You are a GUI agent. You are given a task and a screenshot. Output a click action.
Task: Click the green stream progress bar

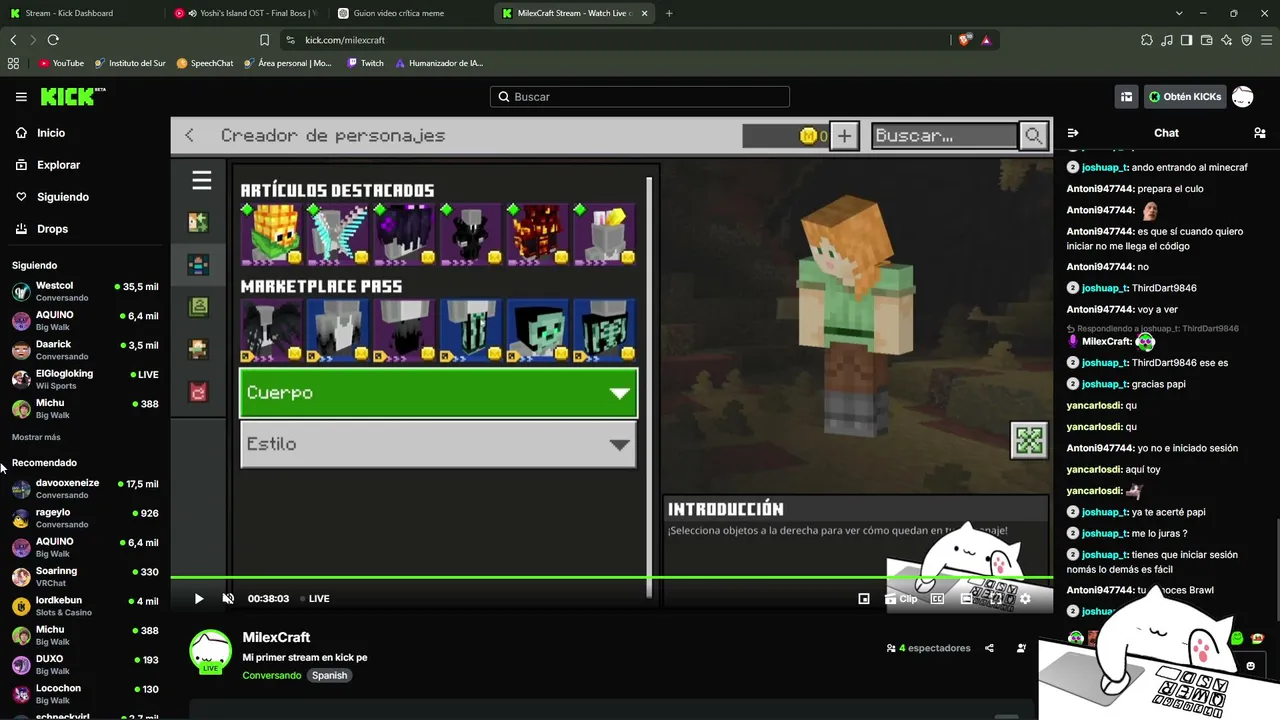611,577
